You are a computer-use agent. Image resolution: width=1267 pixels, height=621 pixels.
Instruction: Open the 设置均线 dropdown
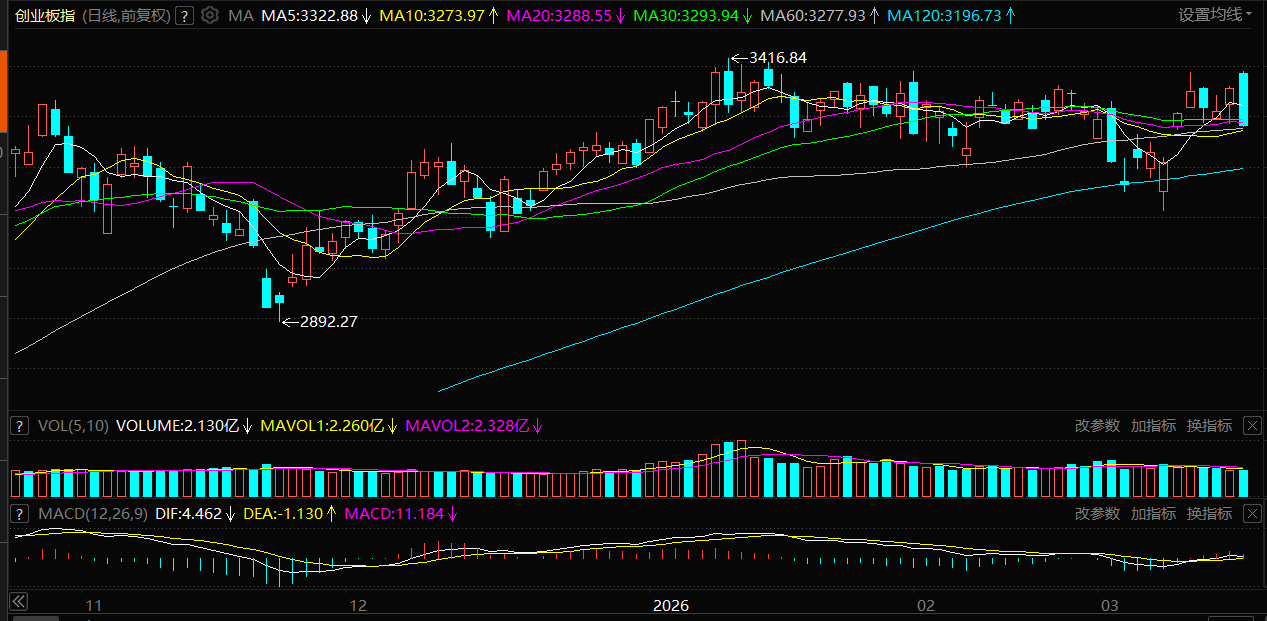[x=1215, y=15]
